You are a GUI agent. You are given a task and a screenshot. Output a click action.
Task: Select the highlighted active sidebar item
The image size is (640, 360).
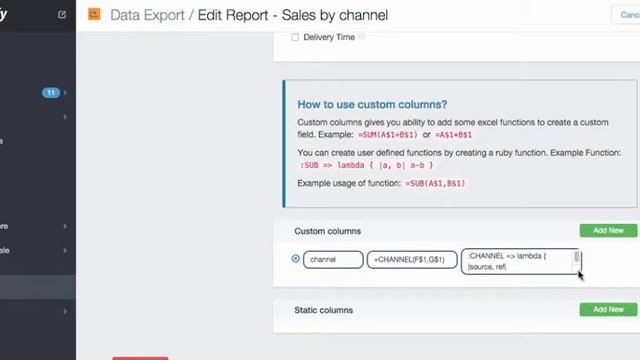[38, 287]
